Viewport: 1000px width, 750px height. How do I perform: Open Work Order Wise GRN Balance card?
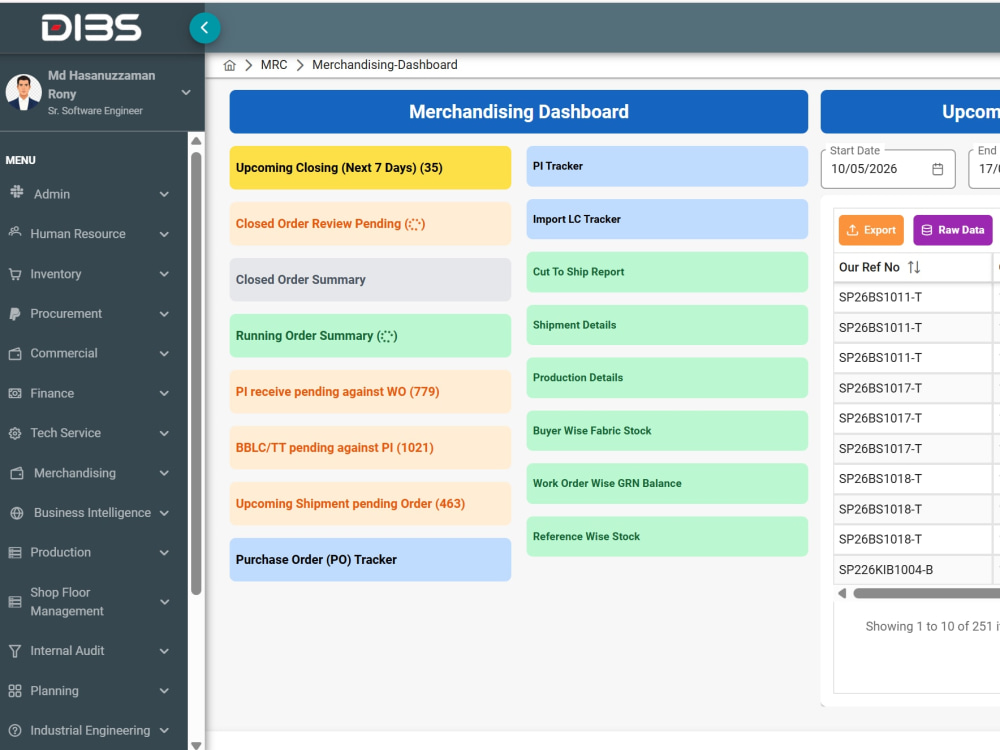click(x=667, y=483)
